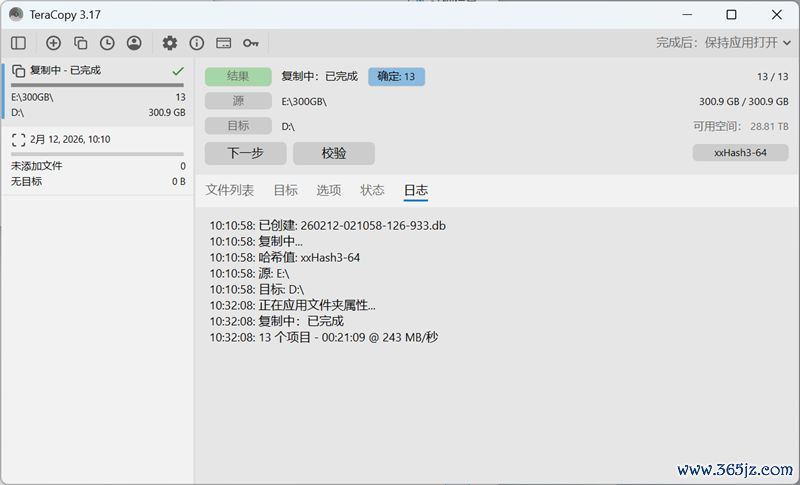The image size is (800, 485).
Task: Click the completed task progress bar
Action: click(x=97, y=85)
